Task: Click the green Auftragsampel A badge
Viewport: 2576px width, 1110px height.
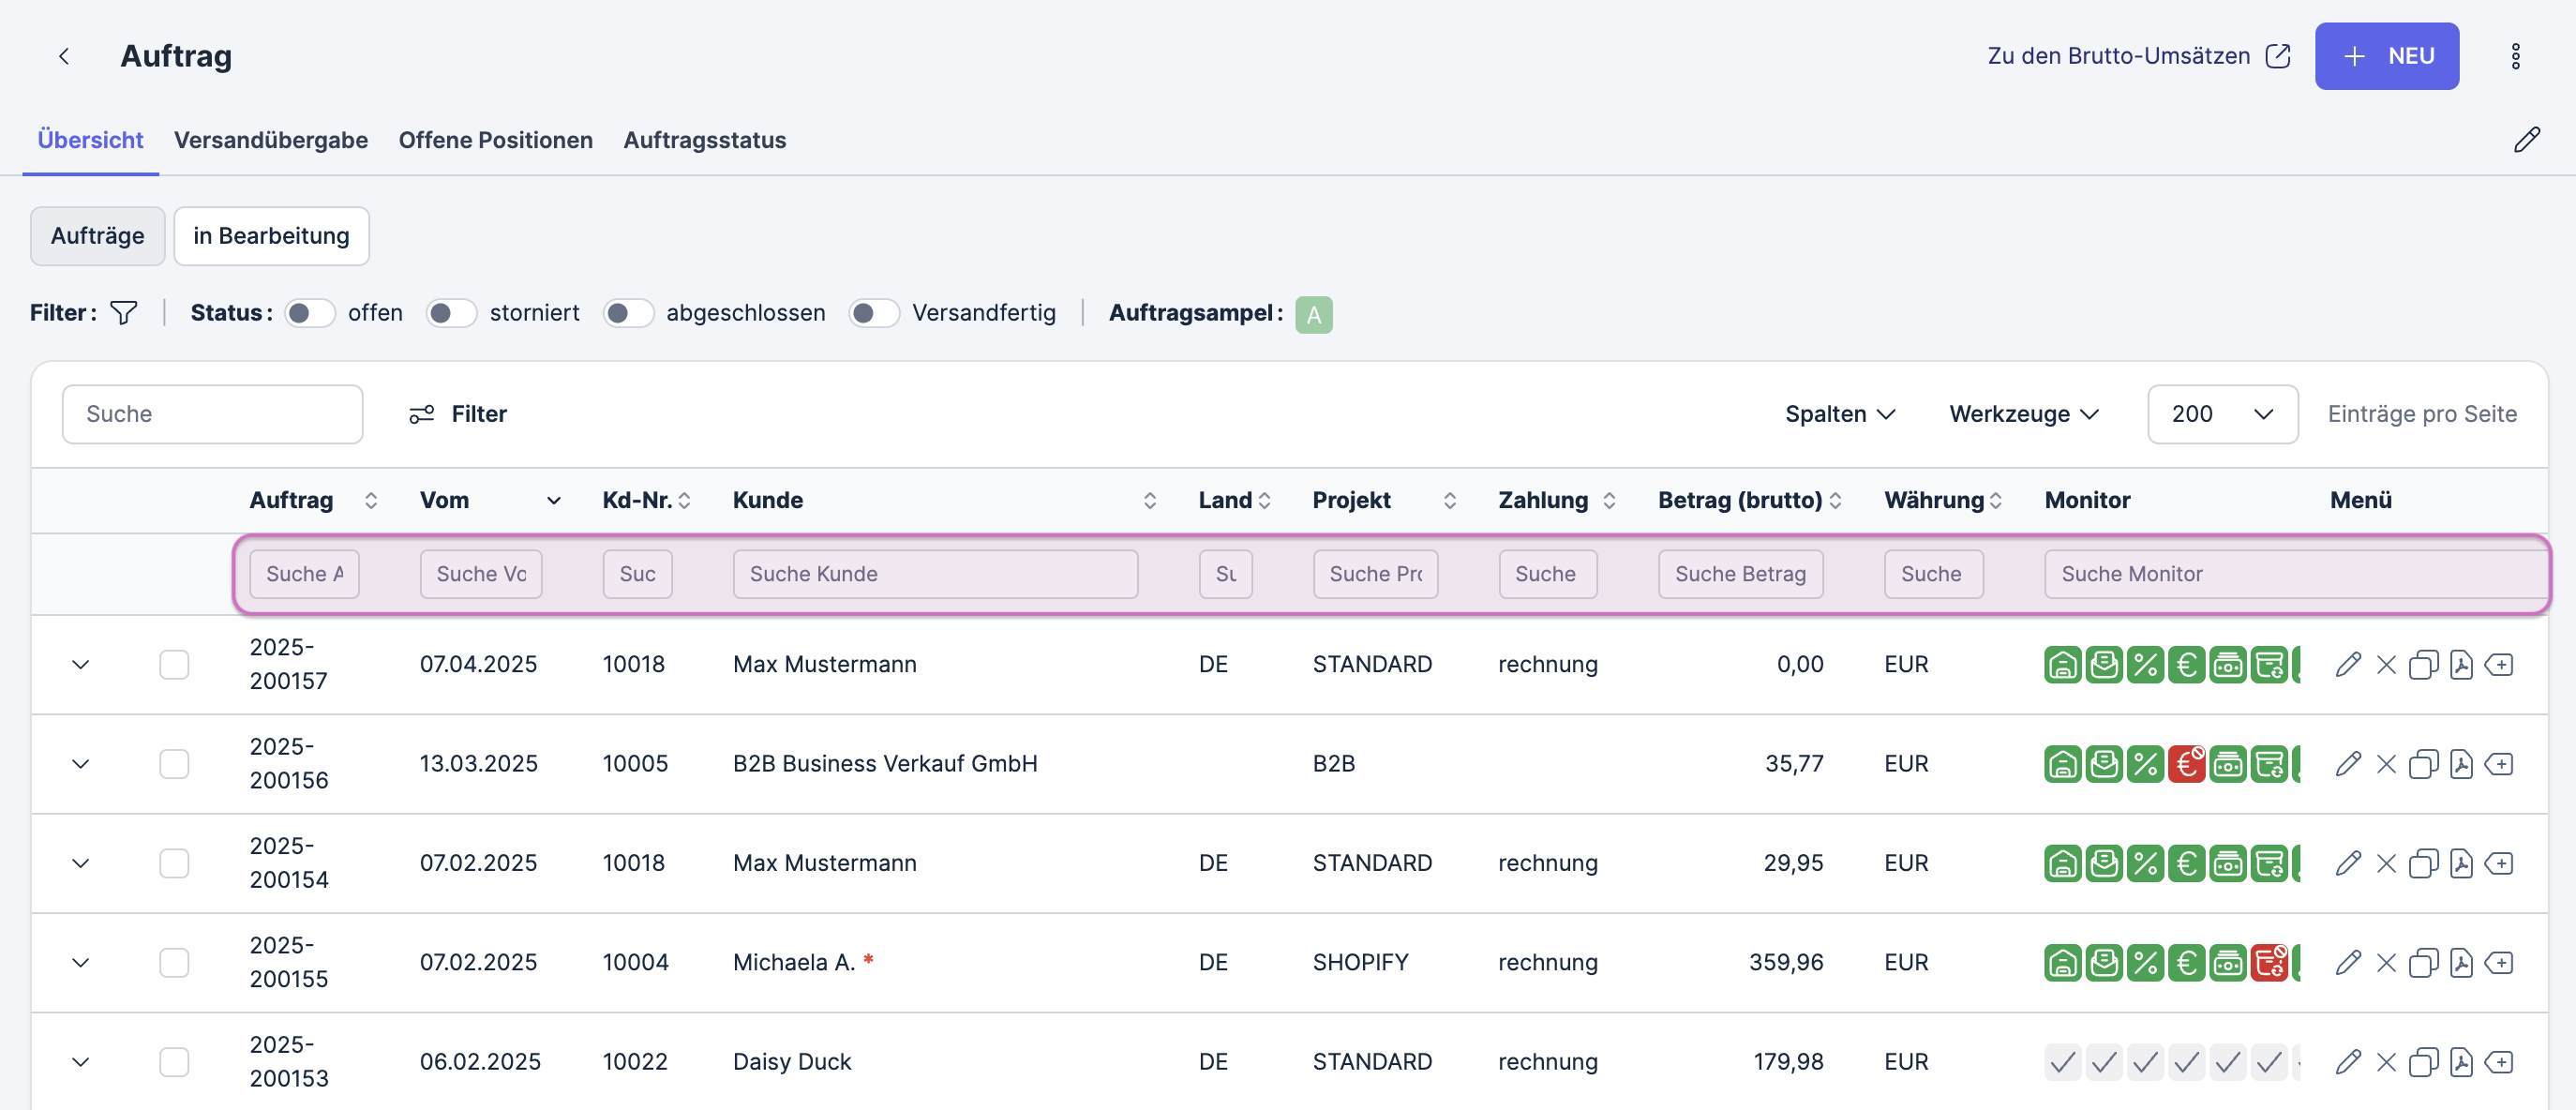Action: [x=1313, y=314]
